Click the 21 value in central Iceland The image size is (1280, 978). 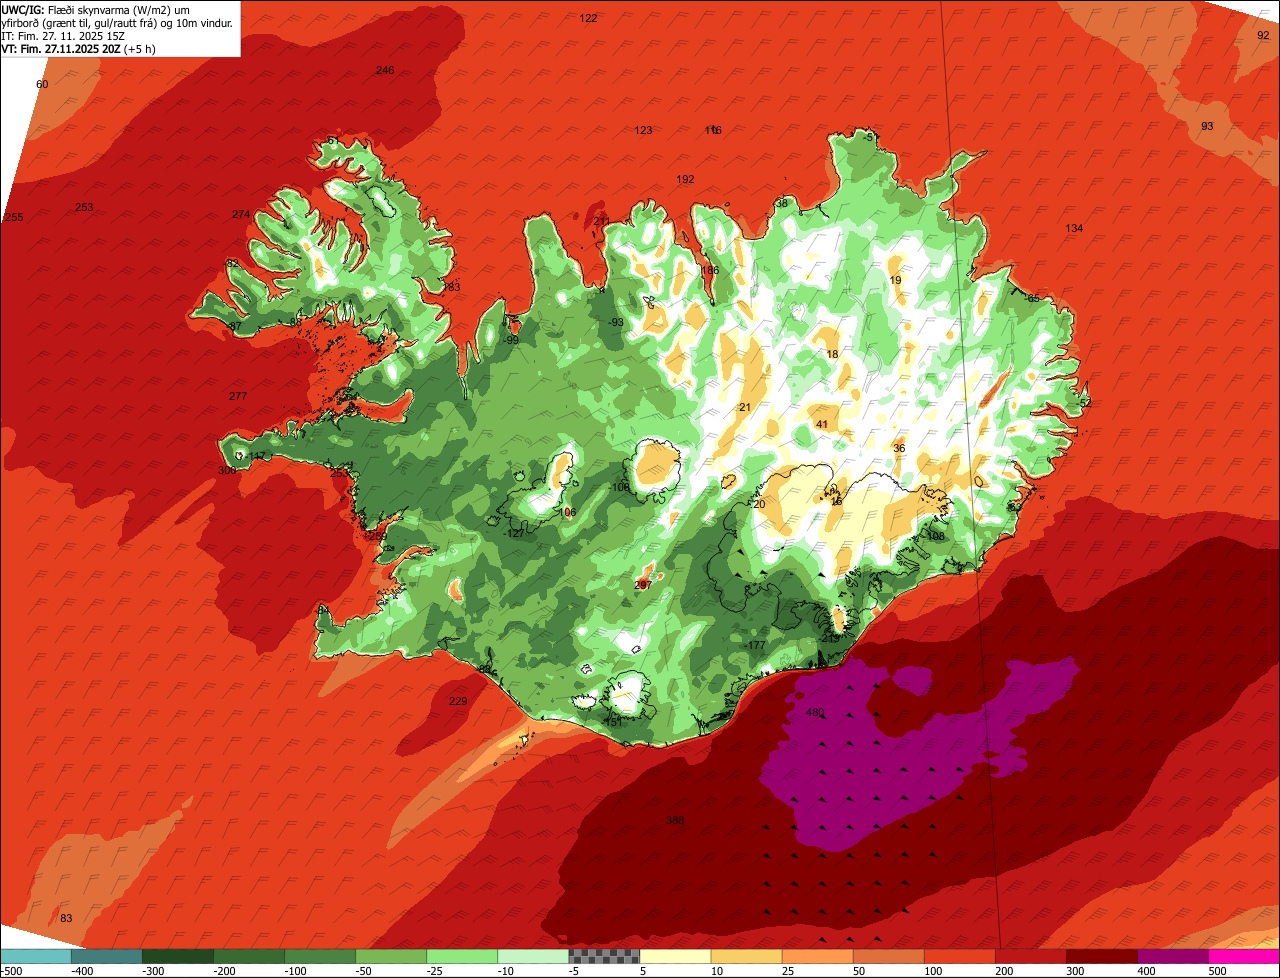point(744,408)
